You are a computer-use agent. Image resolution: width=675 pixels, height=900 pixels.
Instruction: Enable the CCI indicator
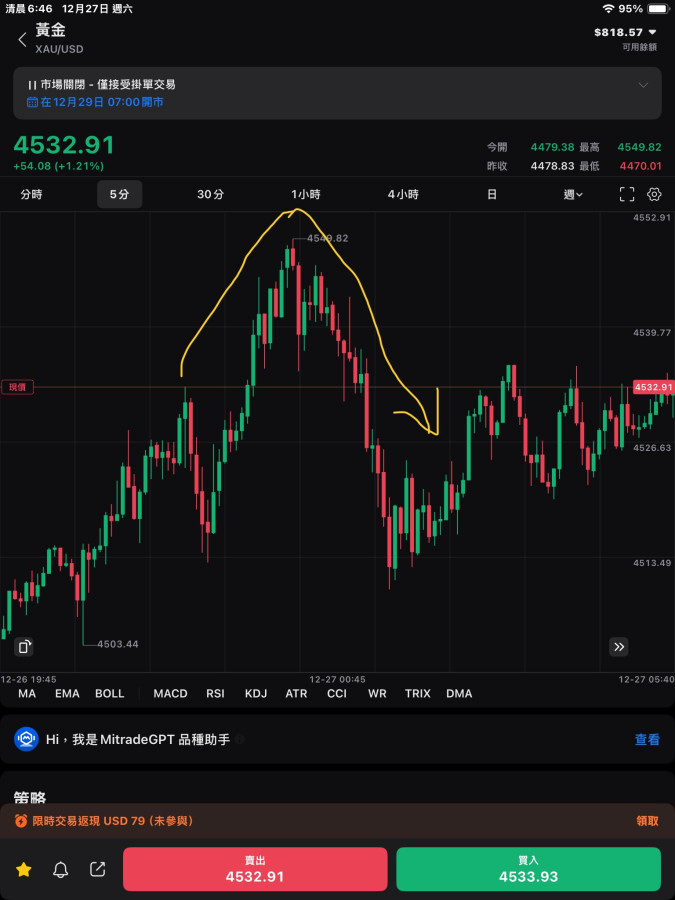pos(337,693)
